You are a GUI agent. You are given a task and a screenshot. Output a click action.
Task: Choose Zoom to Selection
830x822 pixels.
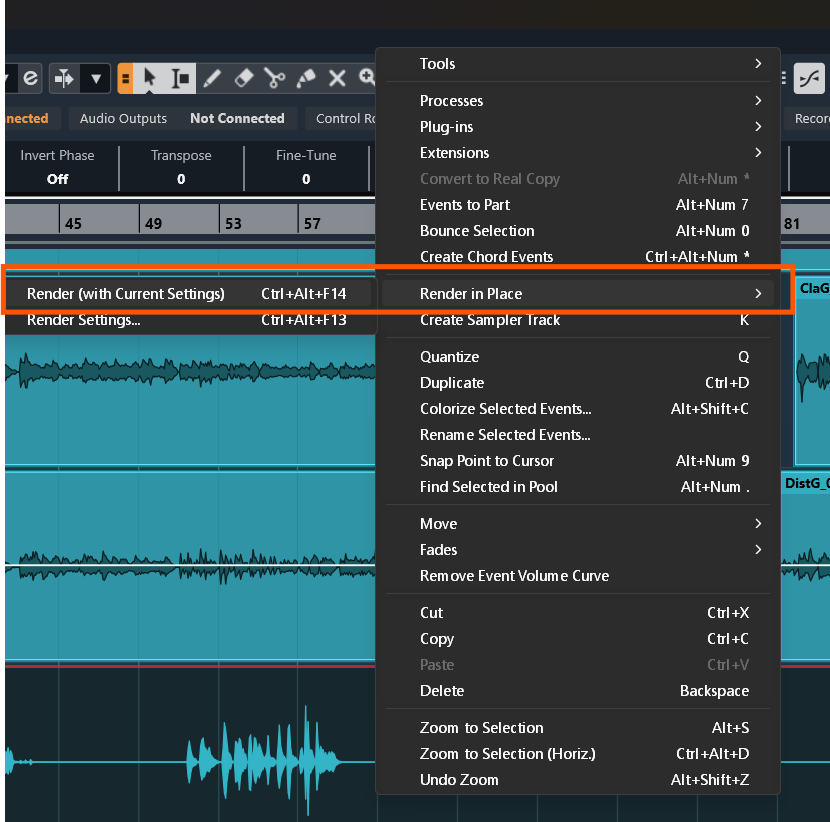pos(578,727)
